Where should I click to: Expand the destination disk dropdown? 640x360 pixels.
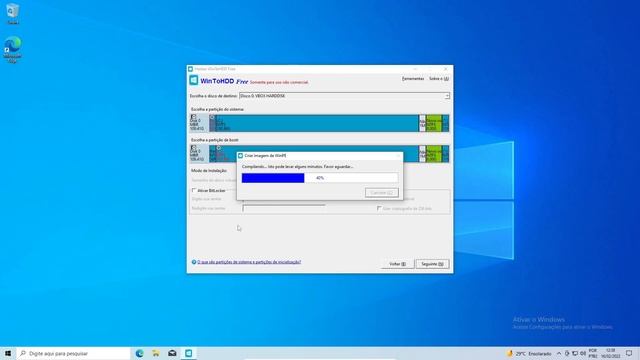coord(447,96)
